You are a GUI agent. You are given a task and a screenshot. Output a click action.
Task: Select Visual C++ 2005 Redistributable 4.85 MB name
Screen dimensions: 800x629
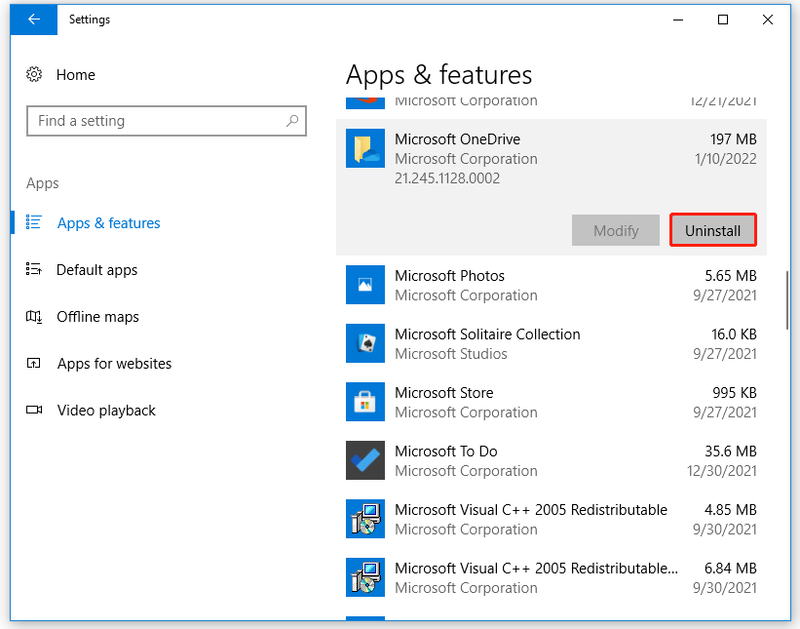tap(531, 510)
